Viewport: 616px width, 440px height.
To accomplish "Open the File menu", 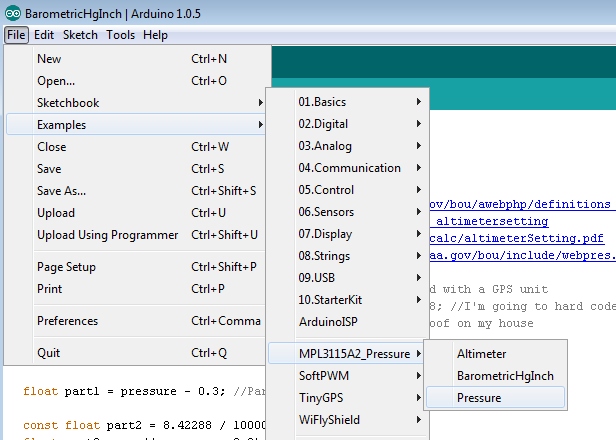I will click(16, 35).
